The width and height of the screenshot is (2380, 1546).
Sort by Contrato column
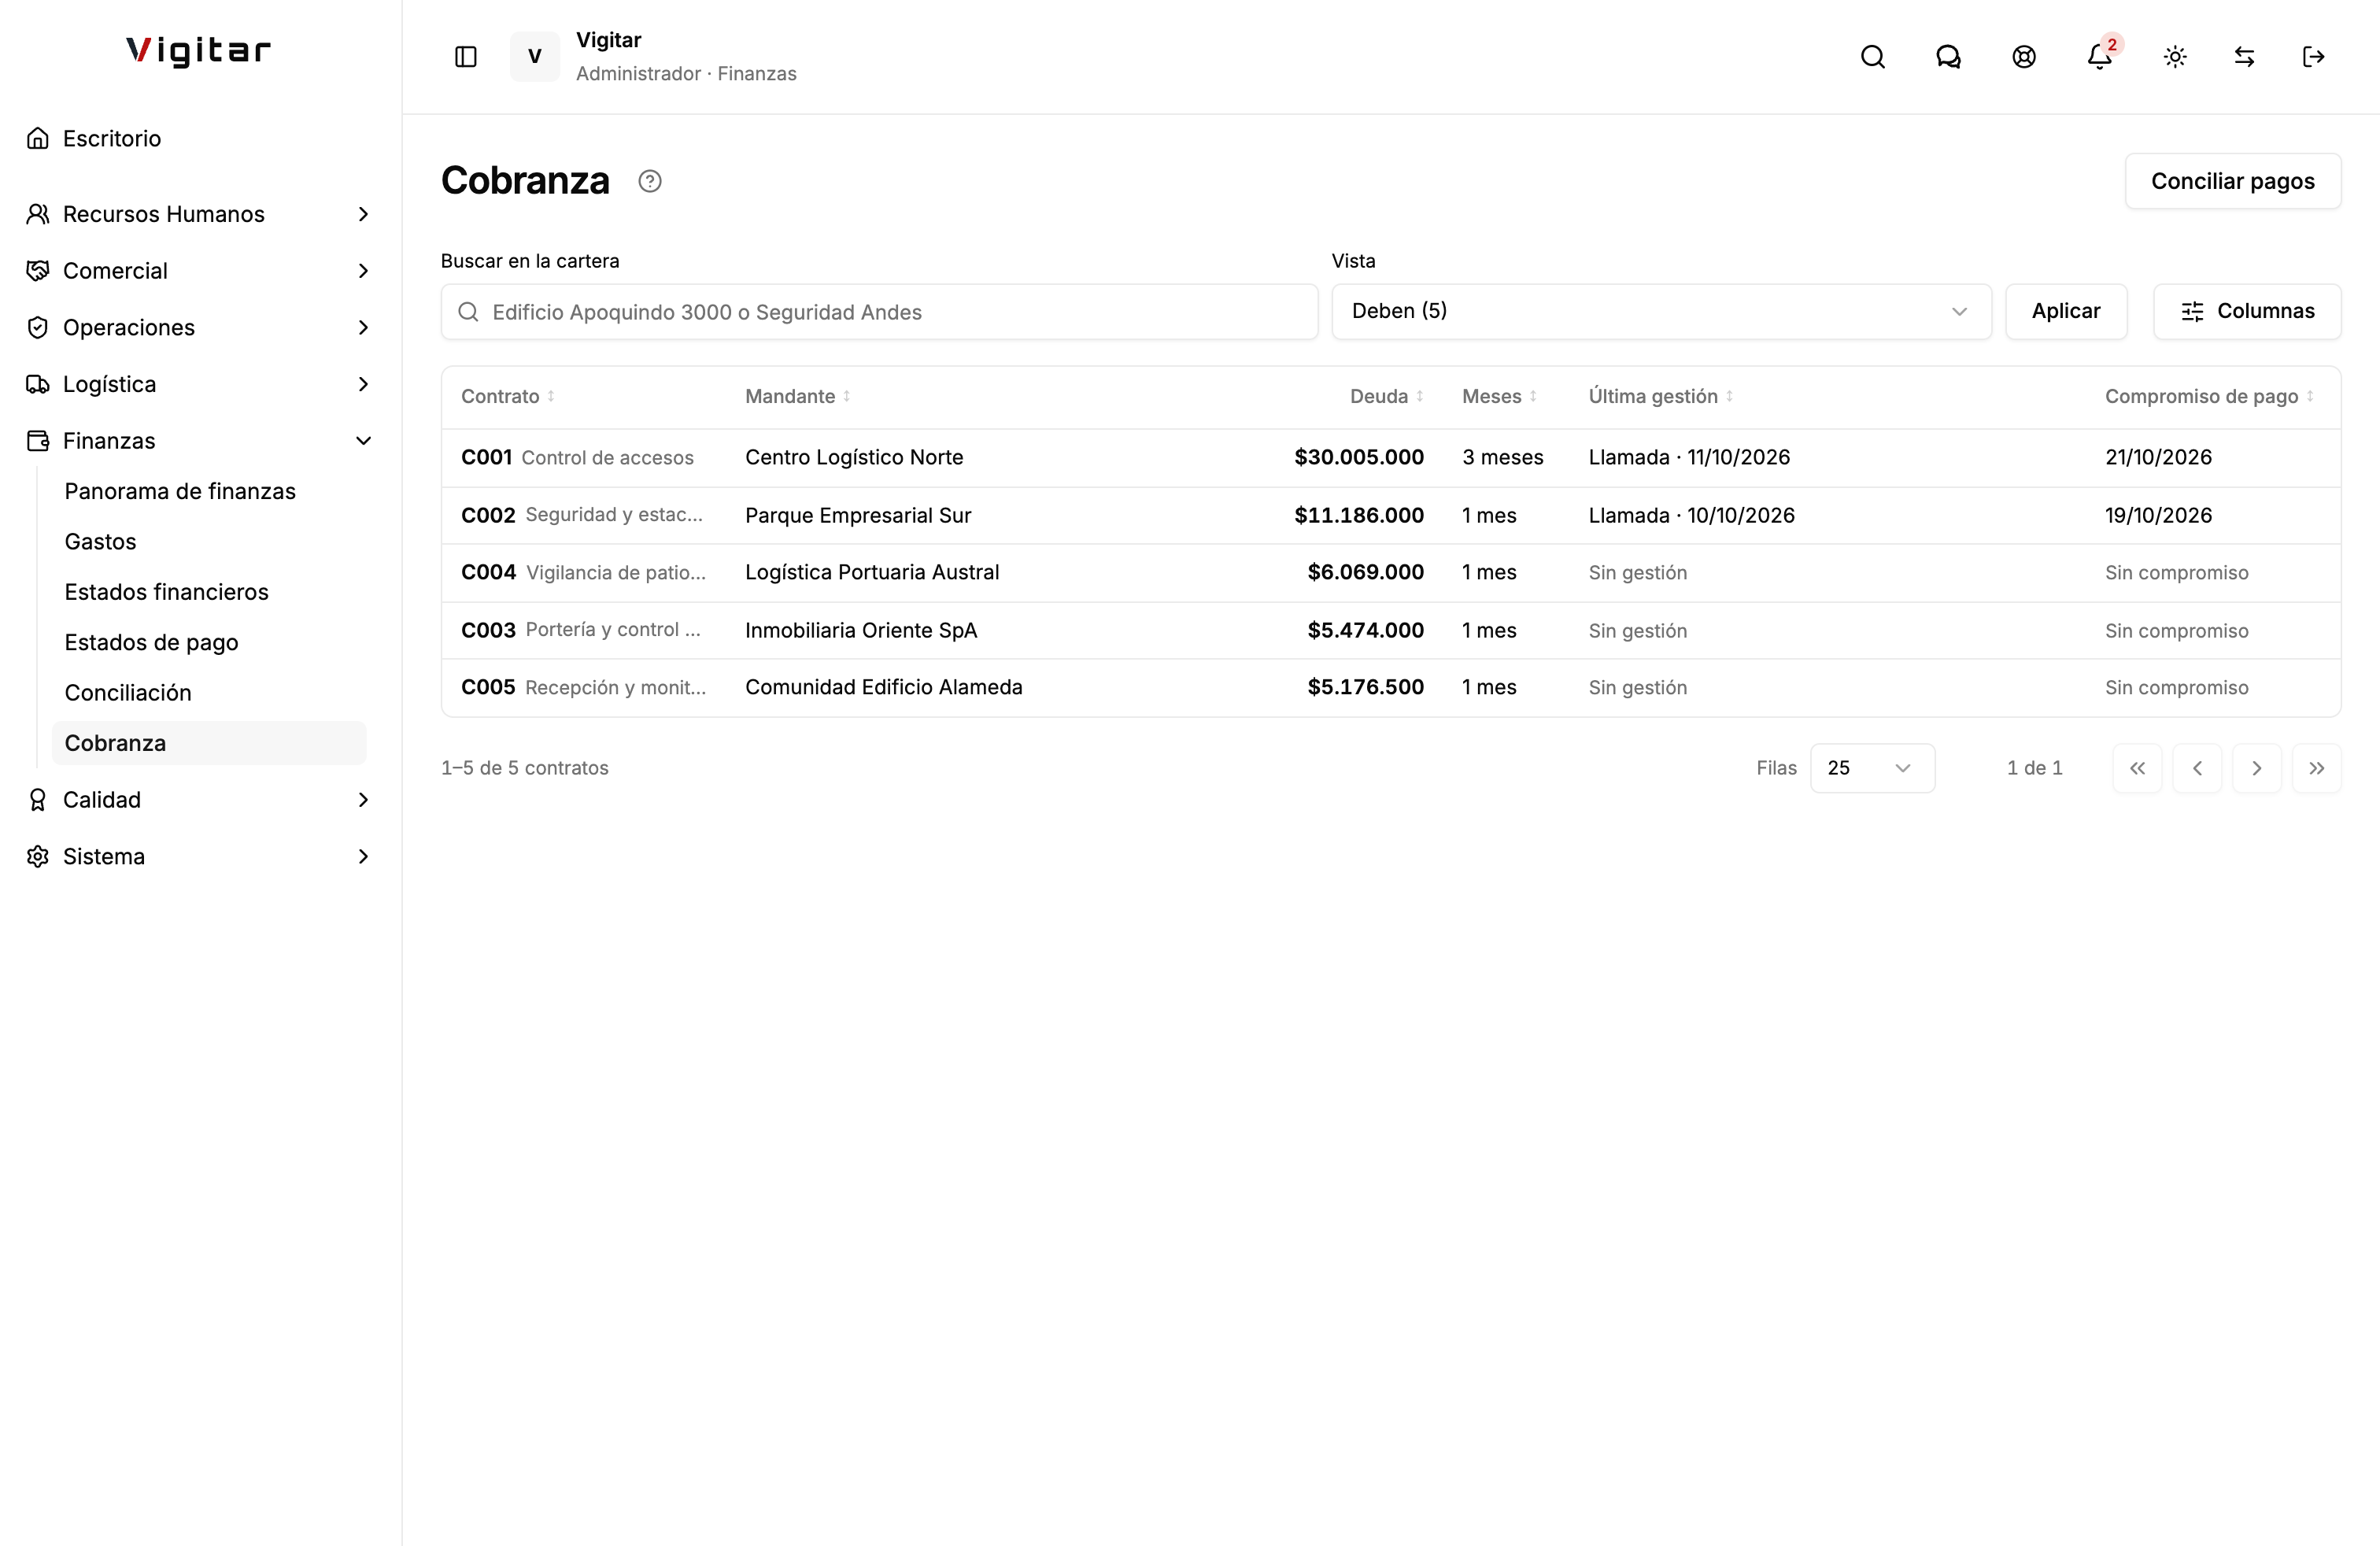click(508, 396)
